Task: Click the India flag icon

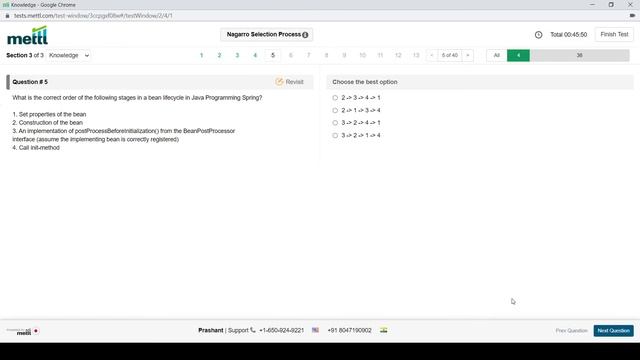Action: (383, 330)
